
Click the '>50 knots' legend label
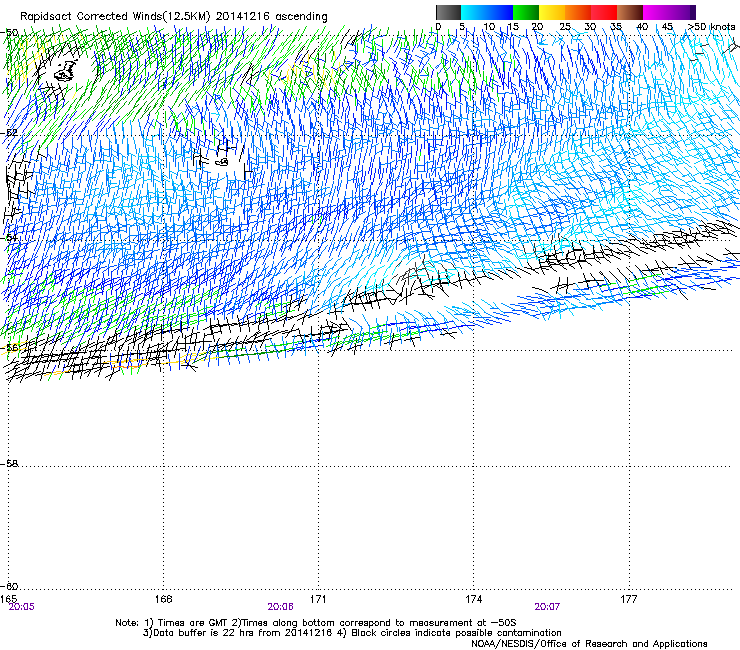pyautogui.click(x=711, y=27)
